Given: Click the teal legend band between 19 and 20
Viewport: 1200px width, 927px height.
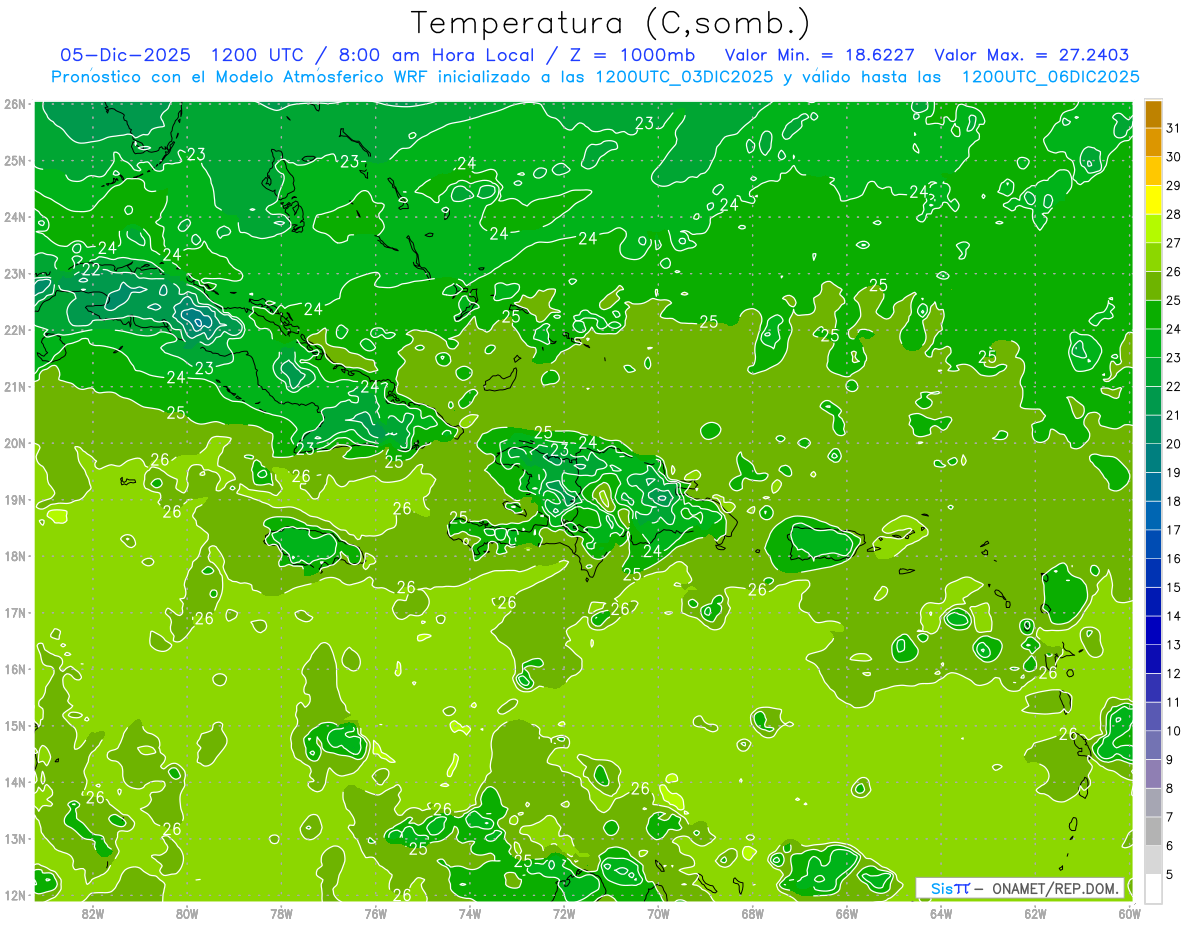Looking at the screenshot, I should coord(1153,458).
